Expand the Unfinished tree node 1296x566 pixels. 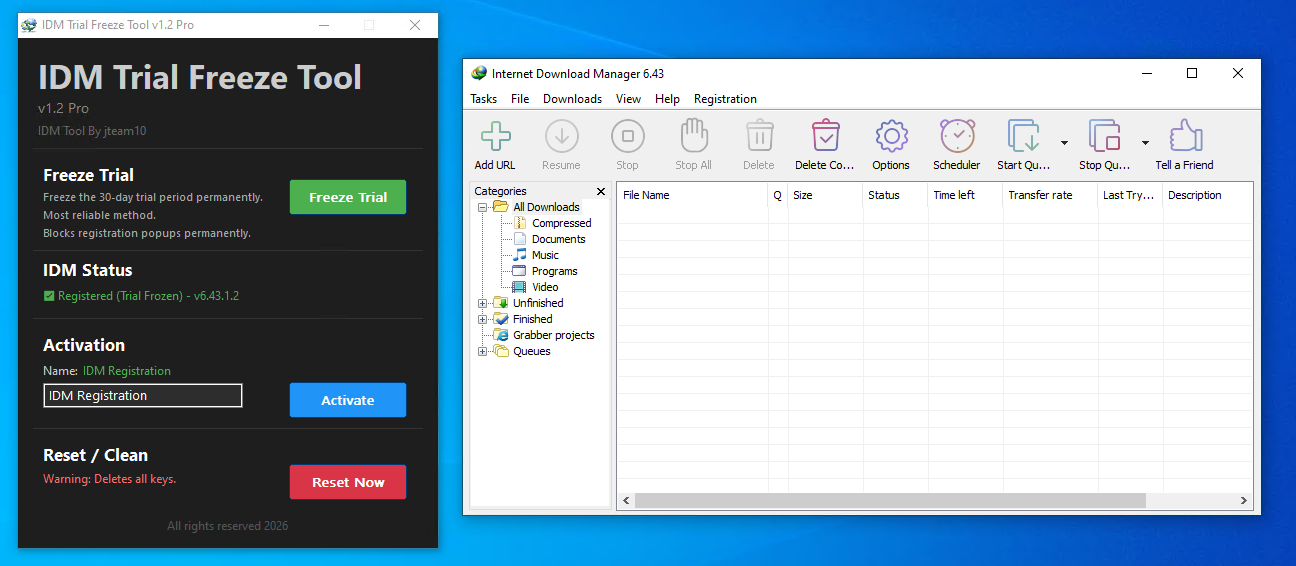(483, 303)
